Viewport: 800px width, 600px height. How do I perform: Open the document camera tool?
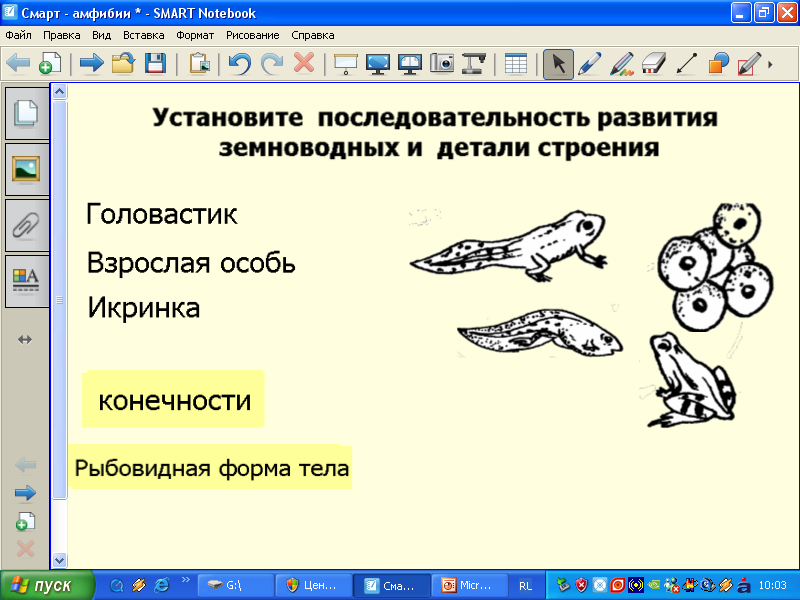click(473, 64)
